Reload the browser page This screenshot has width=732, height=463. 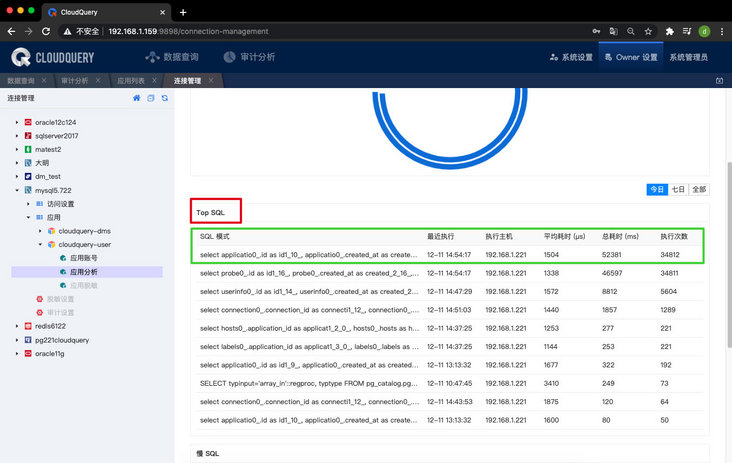(46, 31)
